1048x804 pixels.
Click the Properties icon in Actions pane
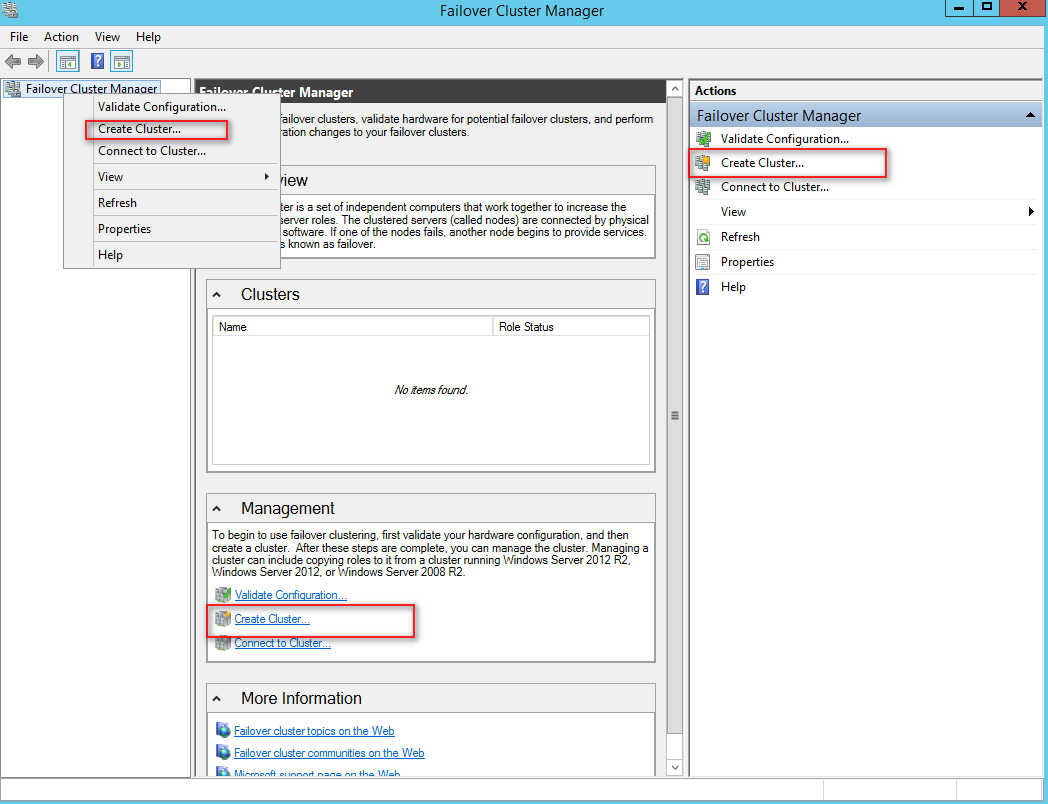[x=703, y=262]
